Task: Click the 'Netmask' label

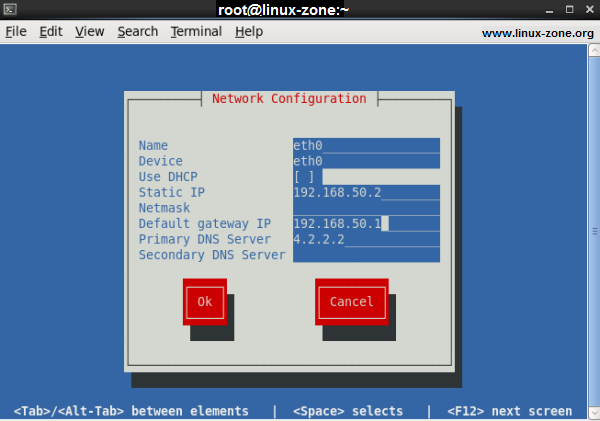Action: coord(164,208)
